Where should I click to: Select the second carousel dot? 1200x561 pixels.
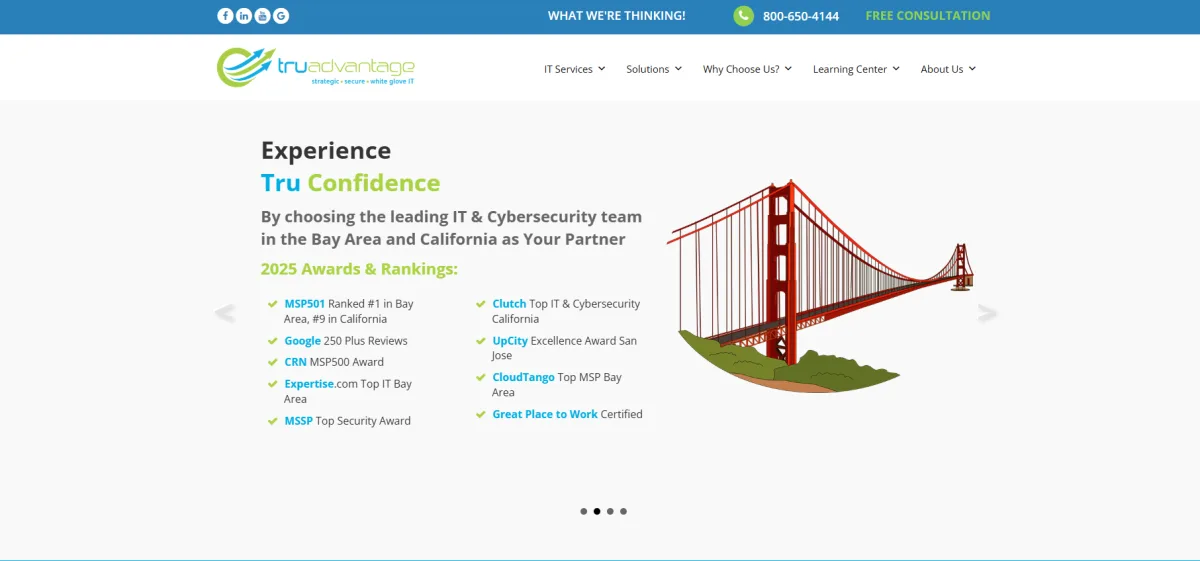tap(597, 511)
